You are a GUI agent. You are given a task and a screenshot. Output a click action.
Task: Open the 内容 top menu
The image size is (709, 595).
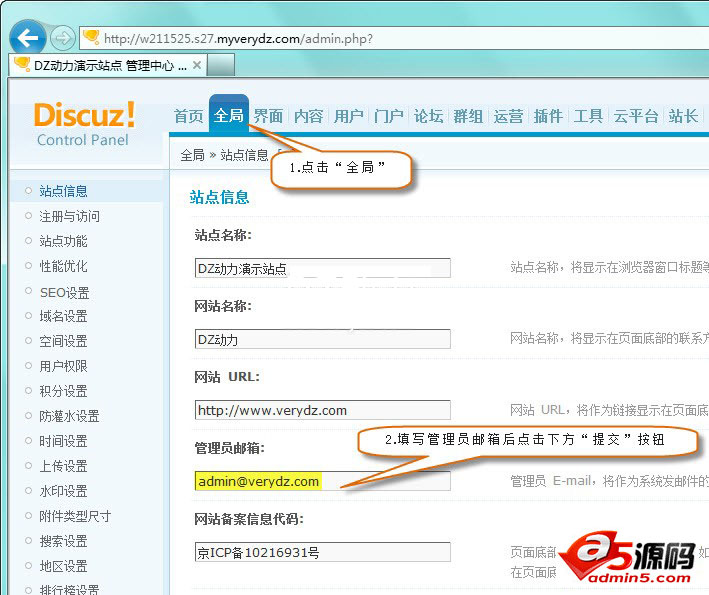[308, 116]
